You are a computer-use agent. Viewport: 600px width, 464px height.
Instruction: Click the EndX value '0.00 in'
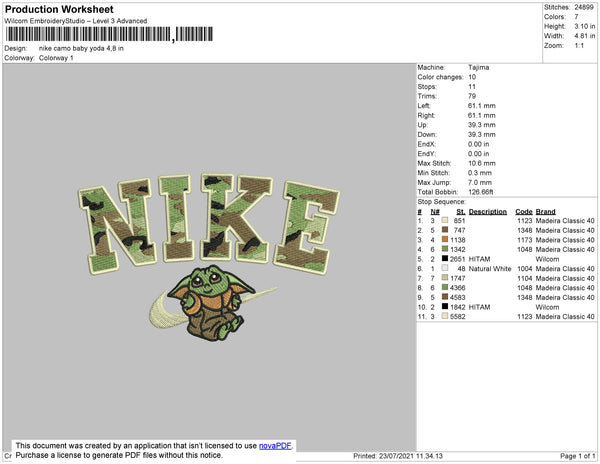tap(478, 144)
